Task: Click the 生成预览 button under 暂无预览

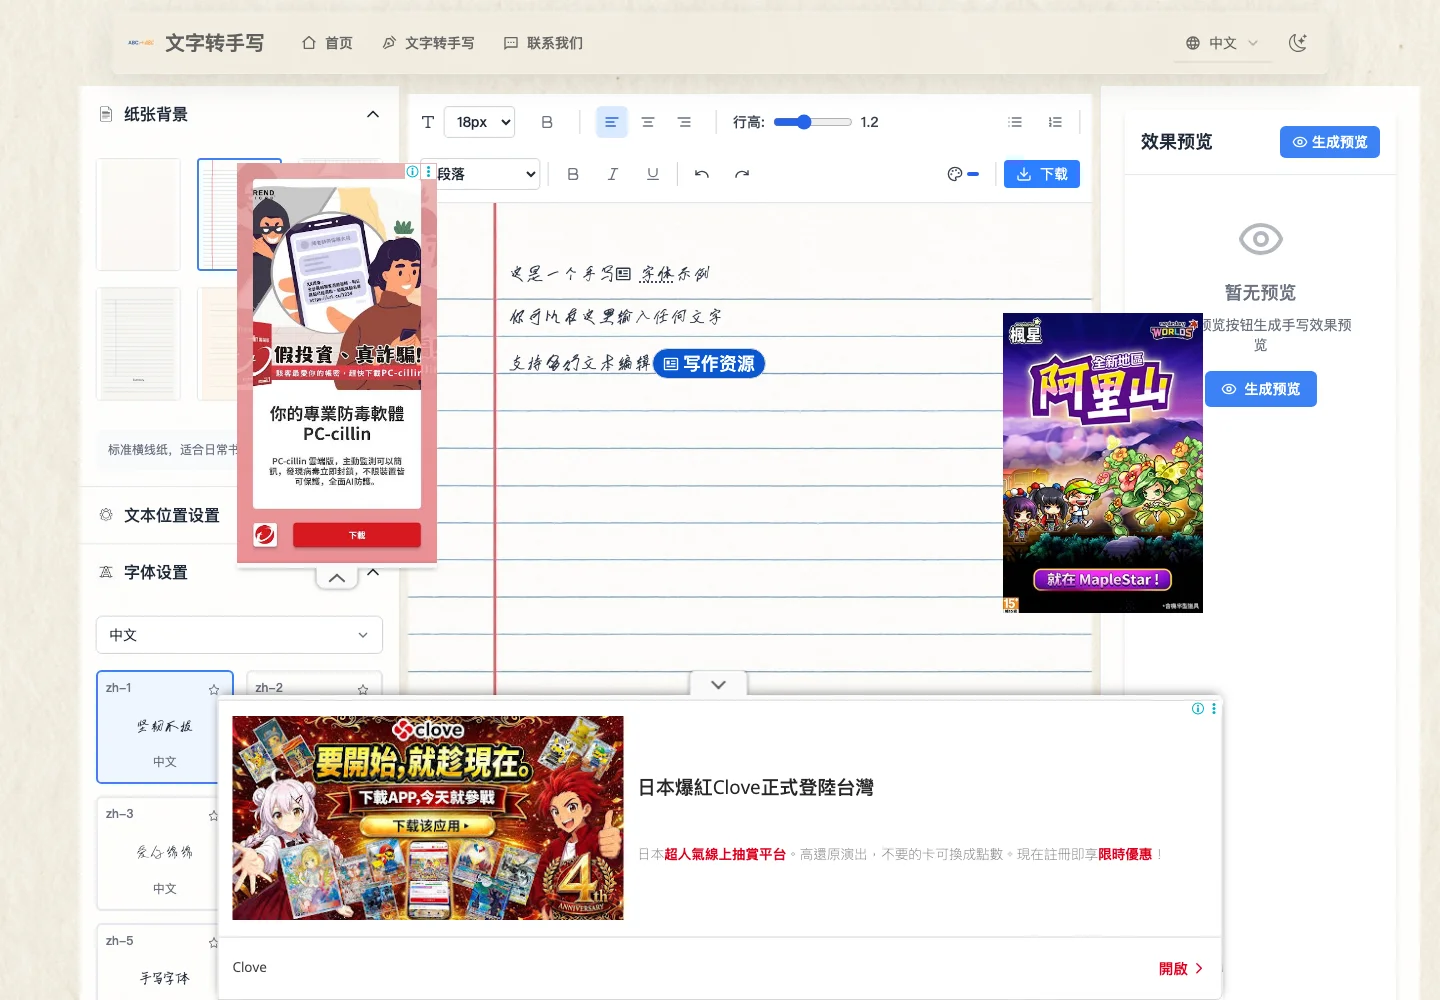Action: click(1260, 389)
